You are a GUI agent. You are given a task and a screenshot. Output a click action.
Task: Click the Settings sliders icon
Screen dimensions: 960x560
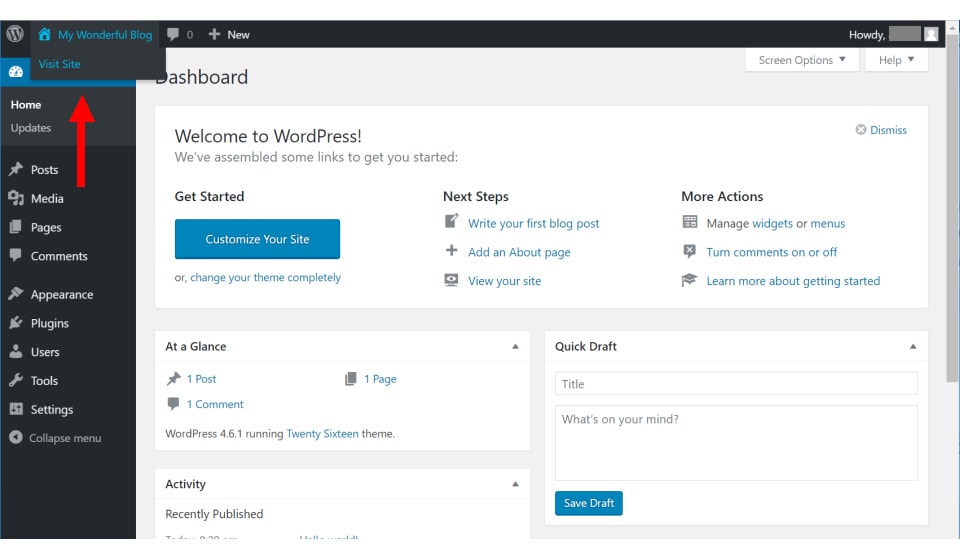16,409
